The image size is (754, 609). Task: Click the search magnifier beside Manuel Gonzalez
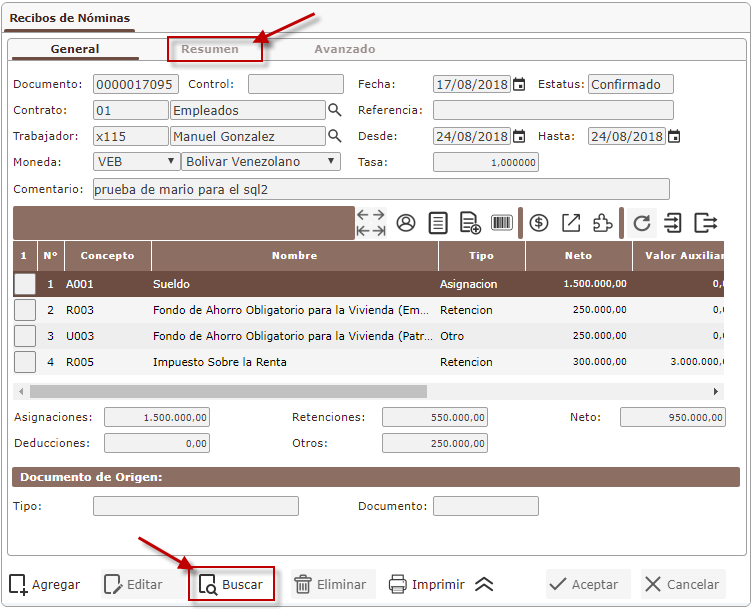(x=335, y=136)
